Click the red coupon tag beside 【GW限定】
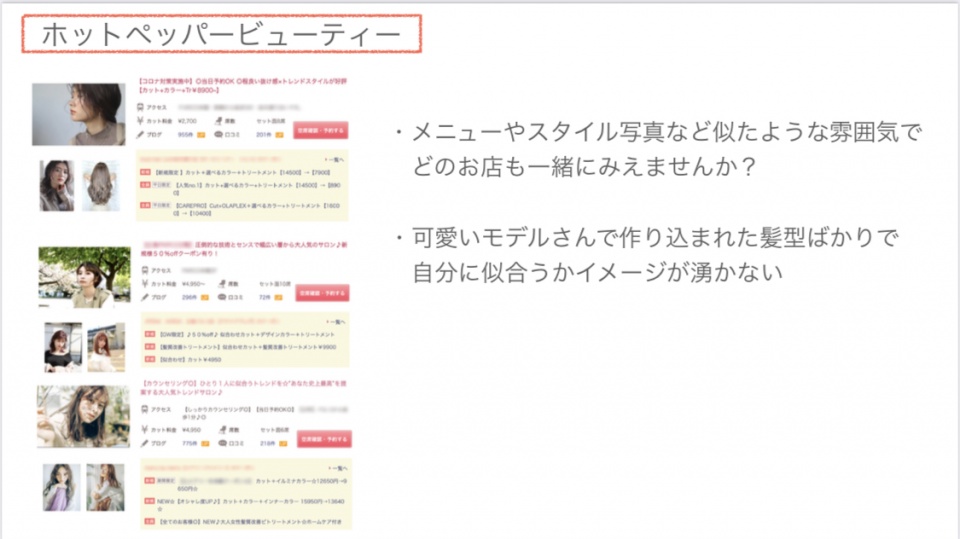This screenshot has height=539, width=960. point(149,334)
